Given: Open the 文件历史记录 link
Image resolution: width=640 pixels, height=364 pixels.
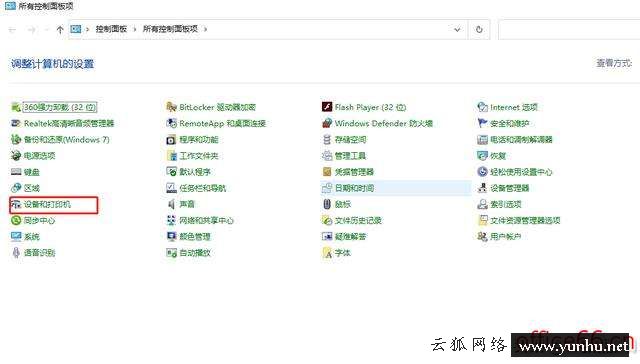Looking at the screenshot, I should coord(358,220).
